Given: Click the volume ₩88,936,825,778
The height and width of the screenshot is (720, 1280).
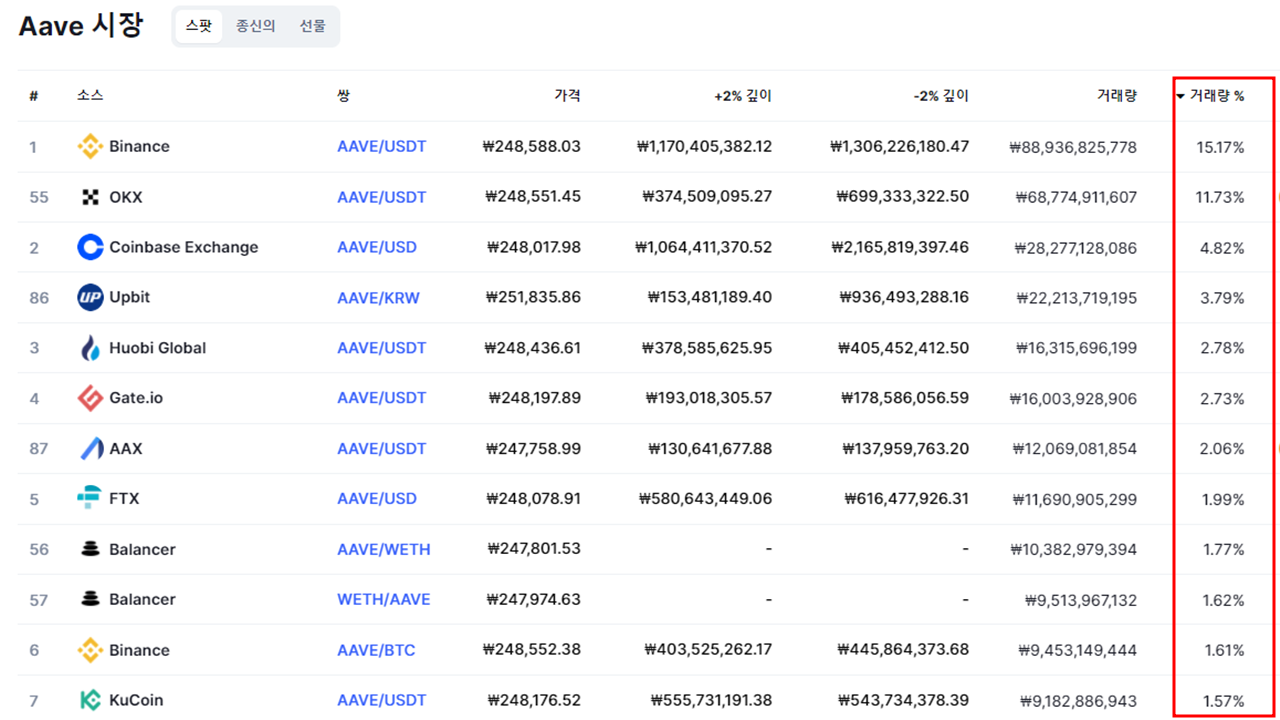Looking at the screenshot, I should pyautogui.click(x=1073, y=147).
